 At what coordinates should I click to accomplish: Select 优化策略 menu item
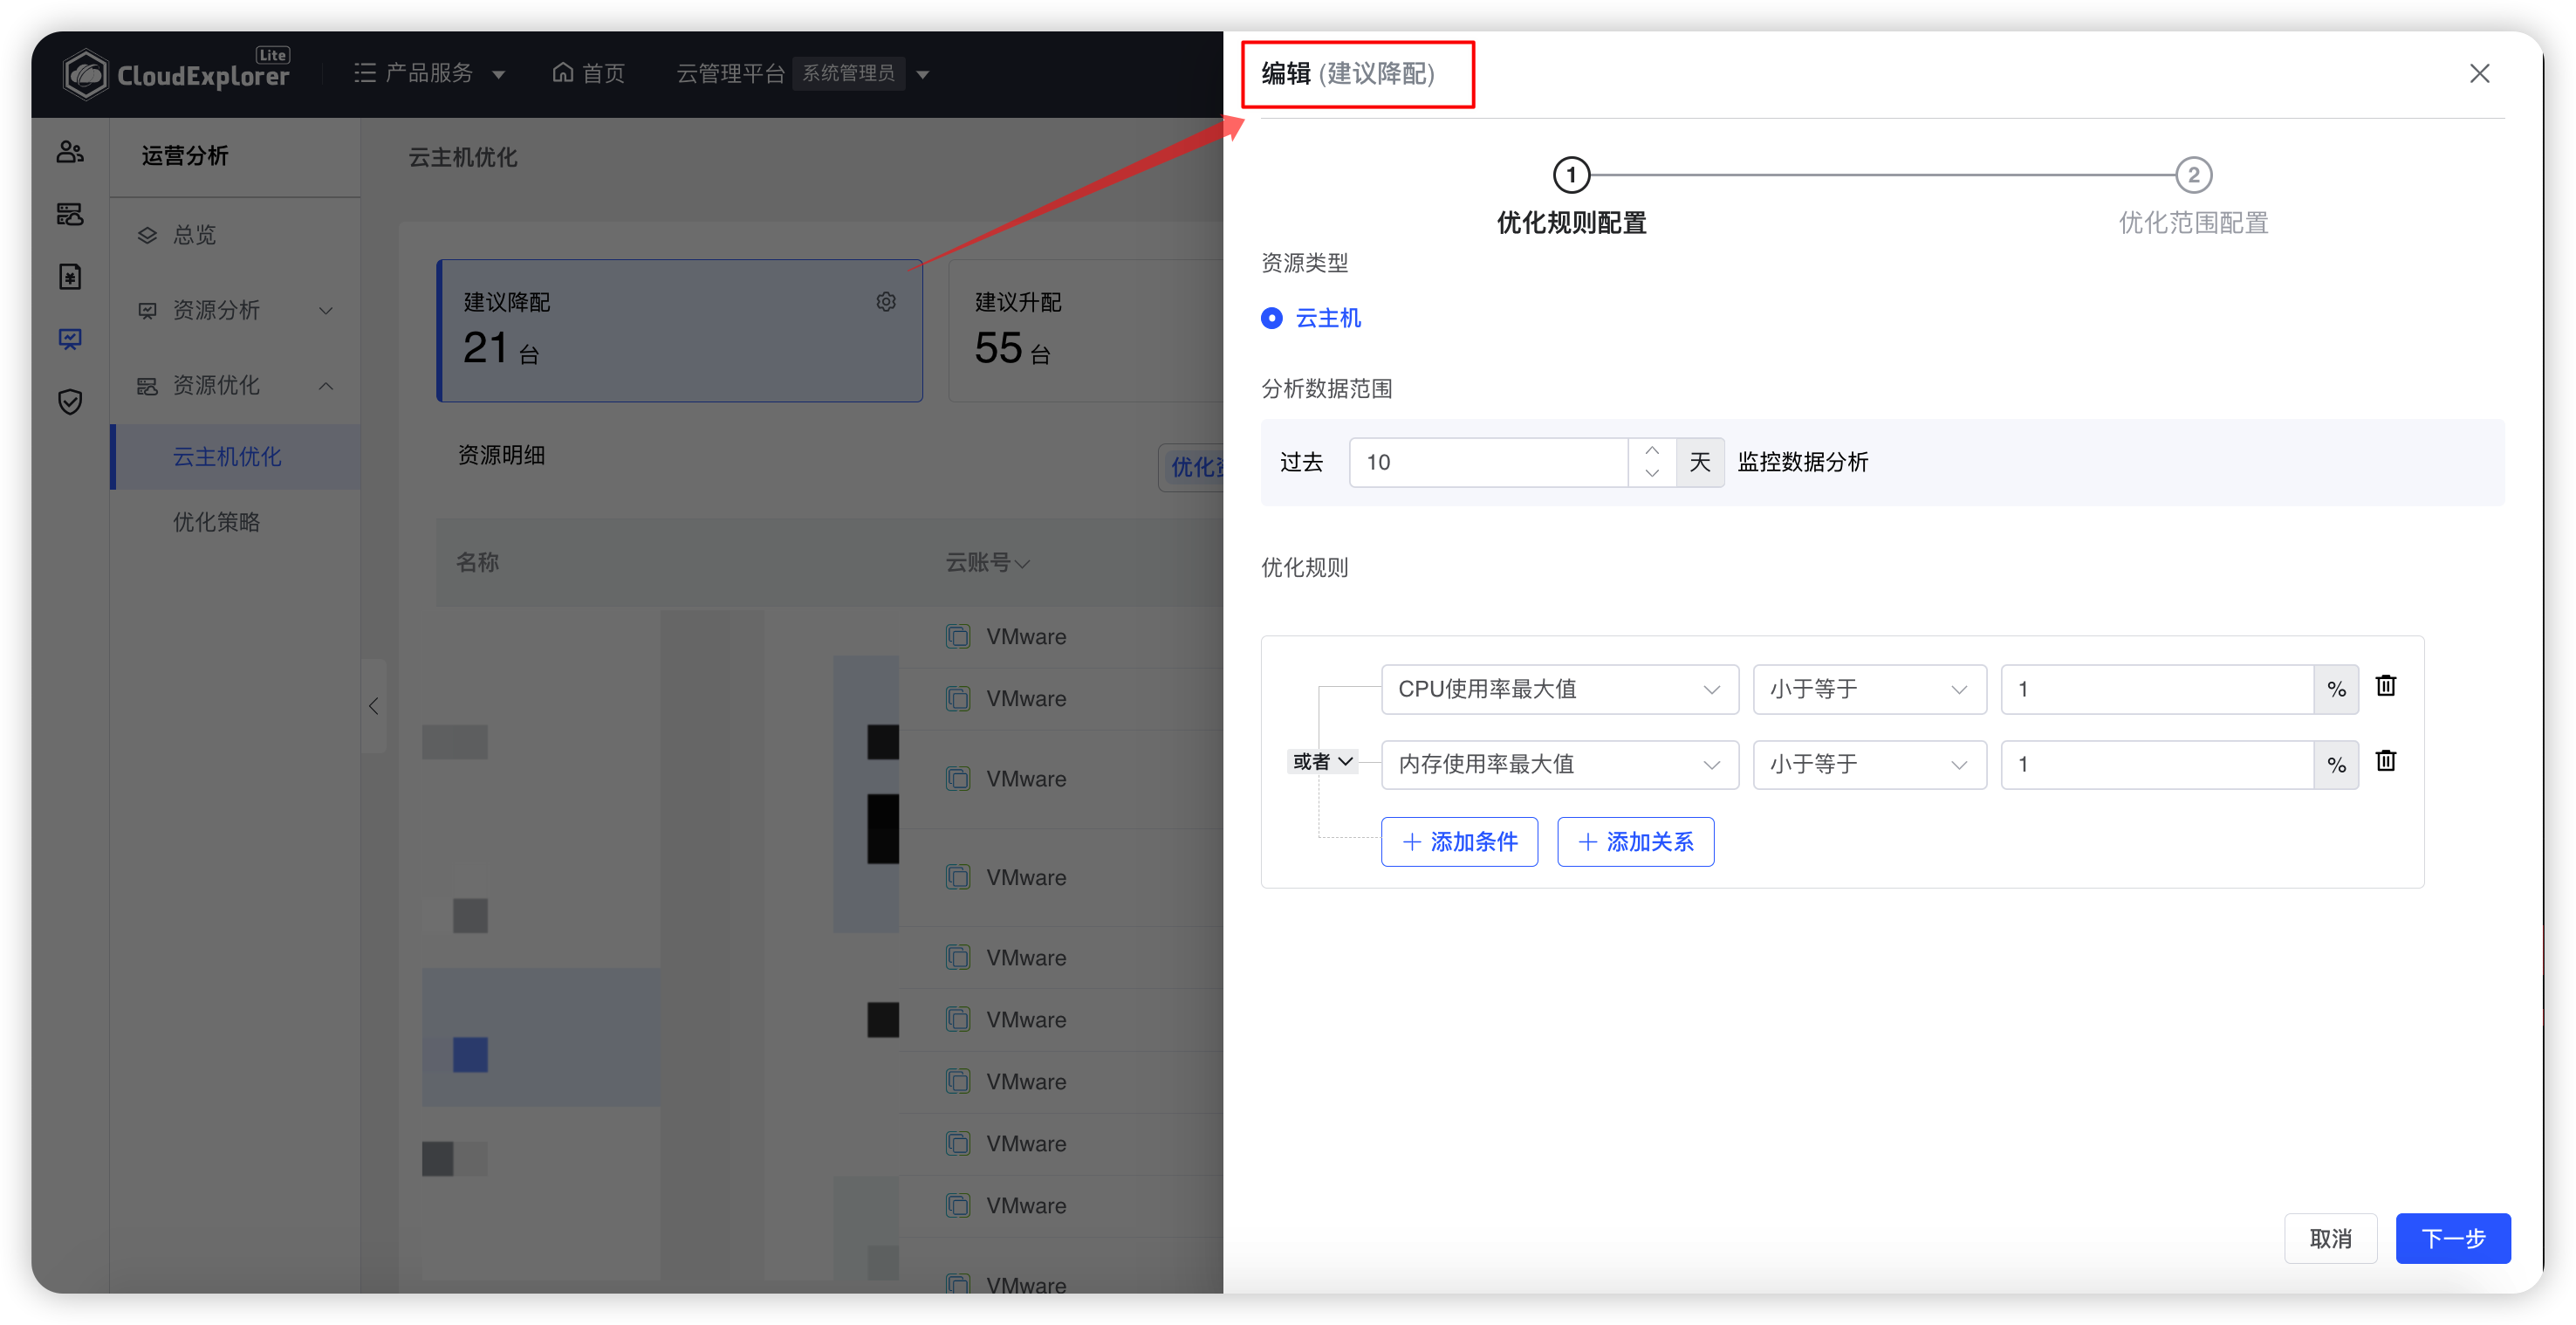pyautogui.click(x=234, y=522)
